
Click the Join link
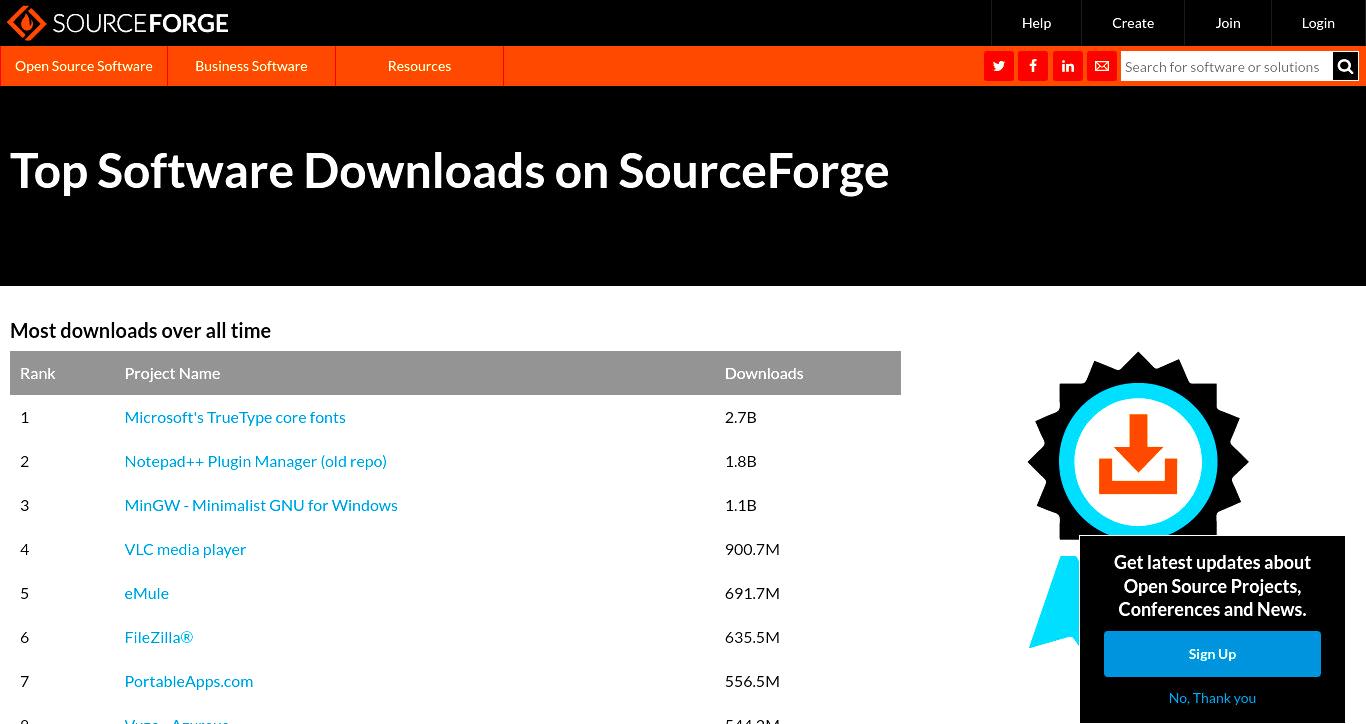1228,23
